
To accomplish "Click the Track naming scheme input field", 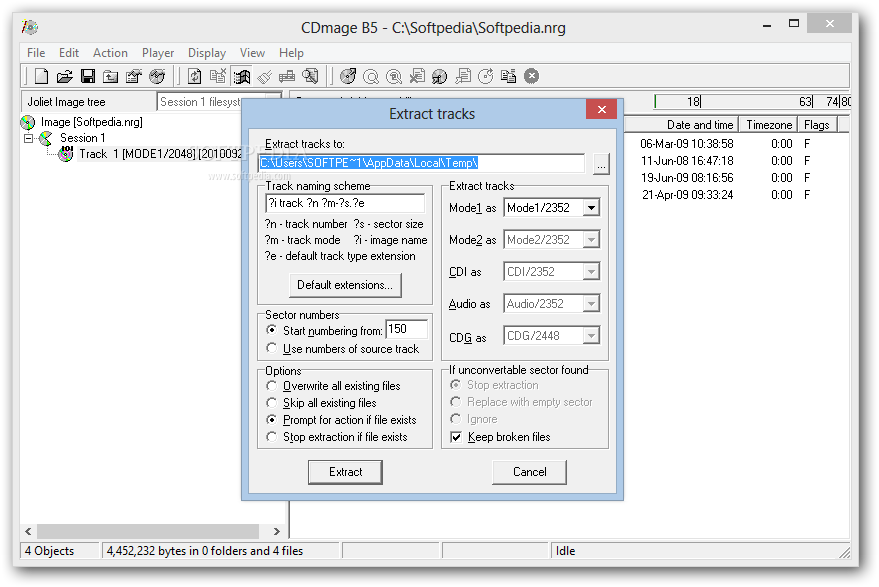I will 345,203.
